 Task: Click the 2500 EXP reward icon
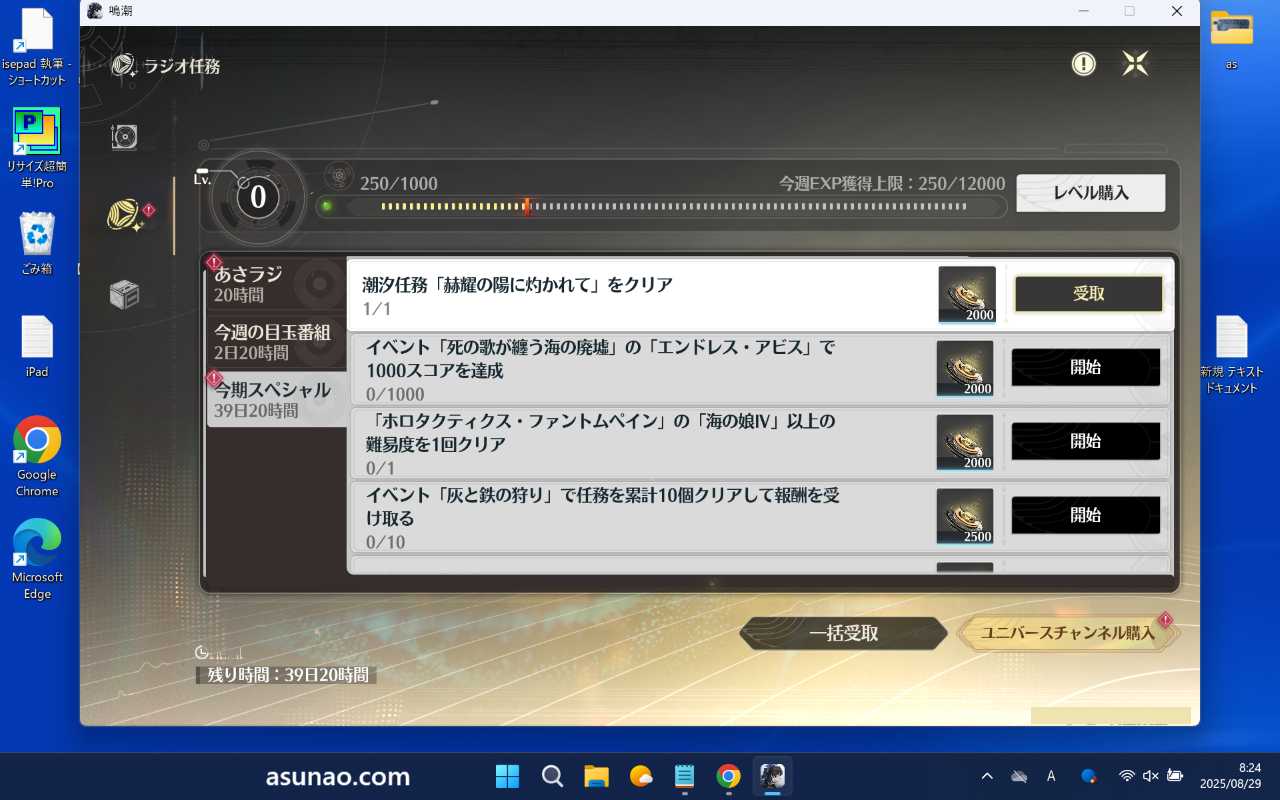point(965,516)
